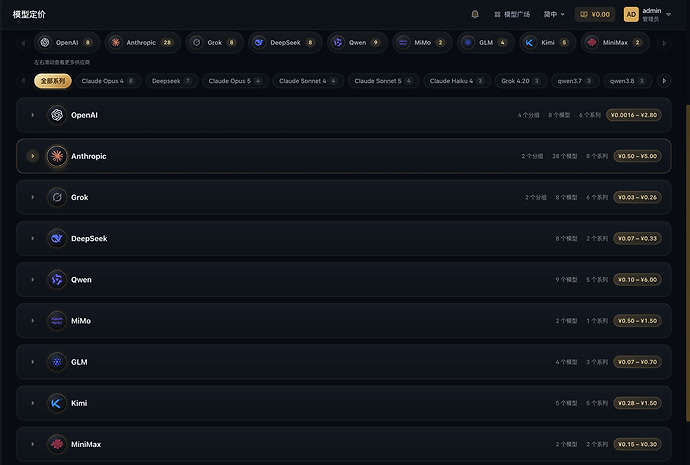The image size is (690, 465).
Task: Click Kimi price range ¥0.28 – ¥1.50
Action: [x=637, y=403]
